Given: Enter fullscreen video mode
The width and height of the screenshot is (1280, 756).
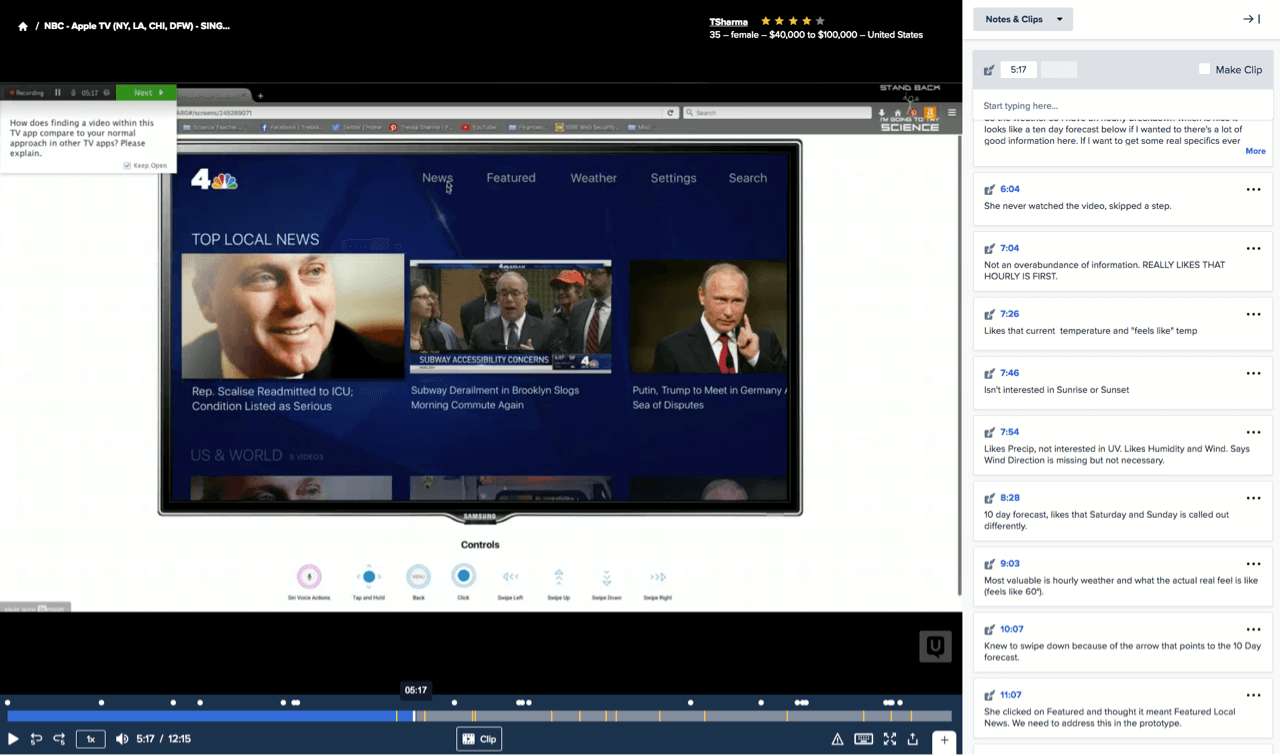Looking at the screenshot, I should pyautogui.click(x=889, y=739).
